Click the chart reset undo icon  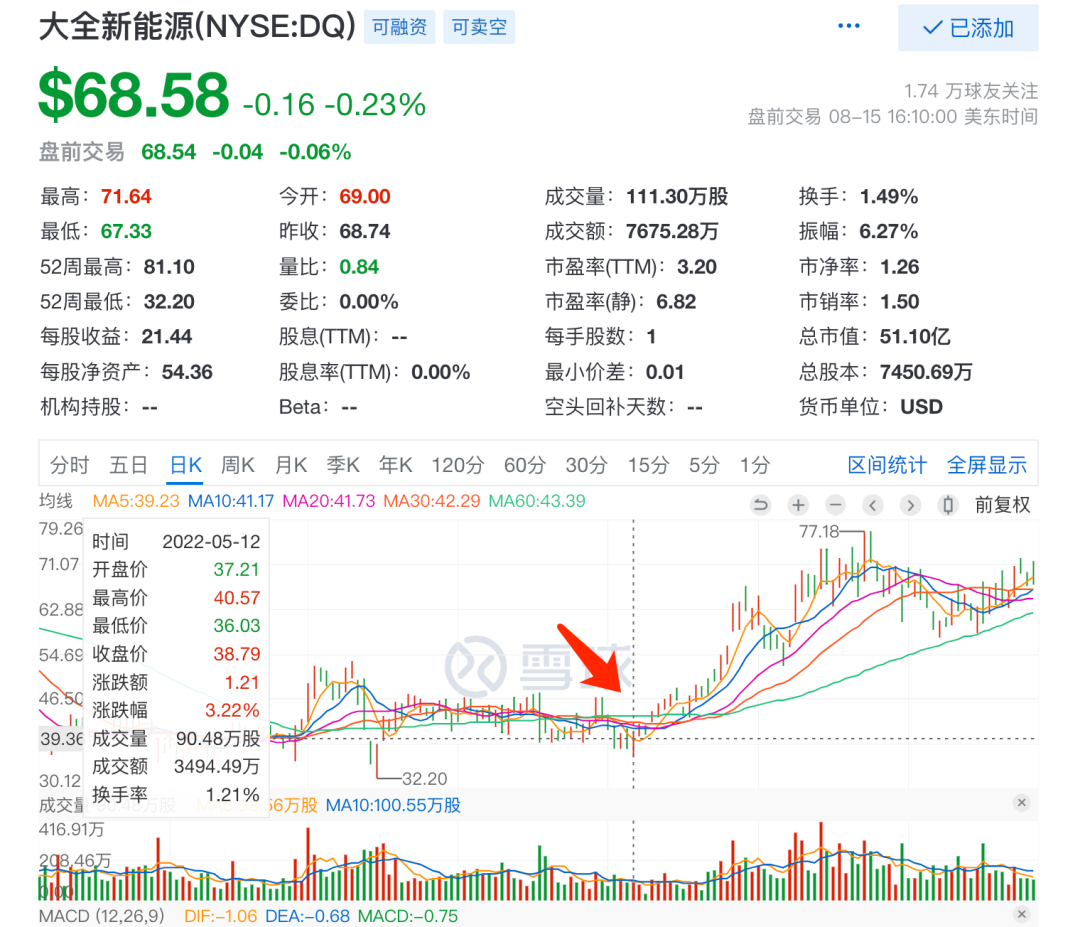coord(760,506)
